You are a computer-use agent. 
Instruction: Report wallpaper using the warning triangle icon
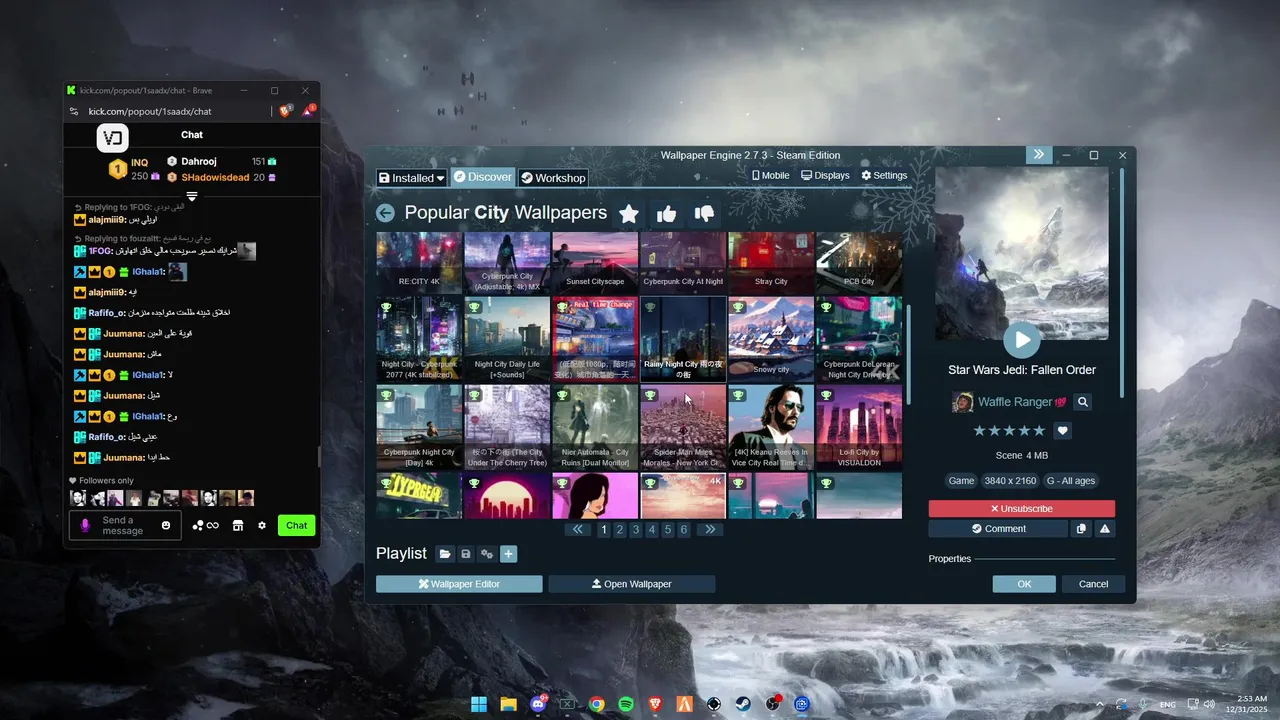[1105, 529]
